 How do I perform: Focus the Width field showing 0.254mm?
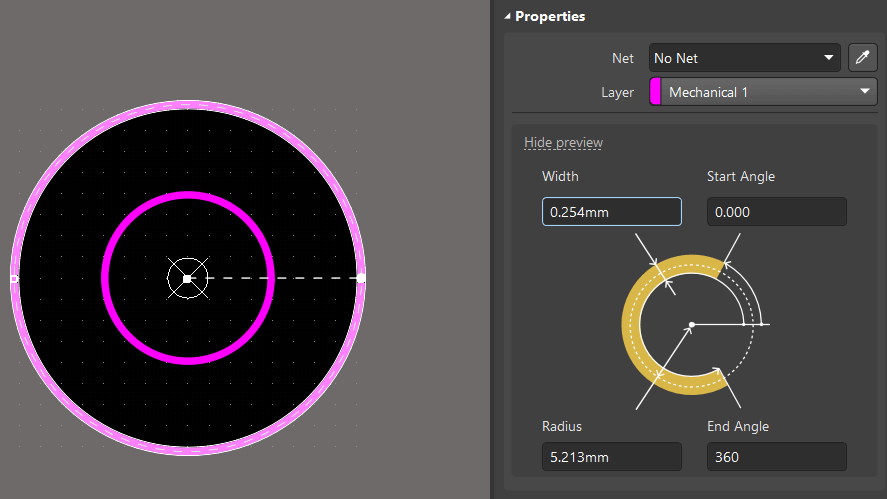[x=611, y=212]
